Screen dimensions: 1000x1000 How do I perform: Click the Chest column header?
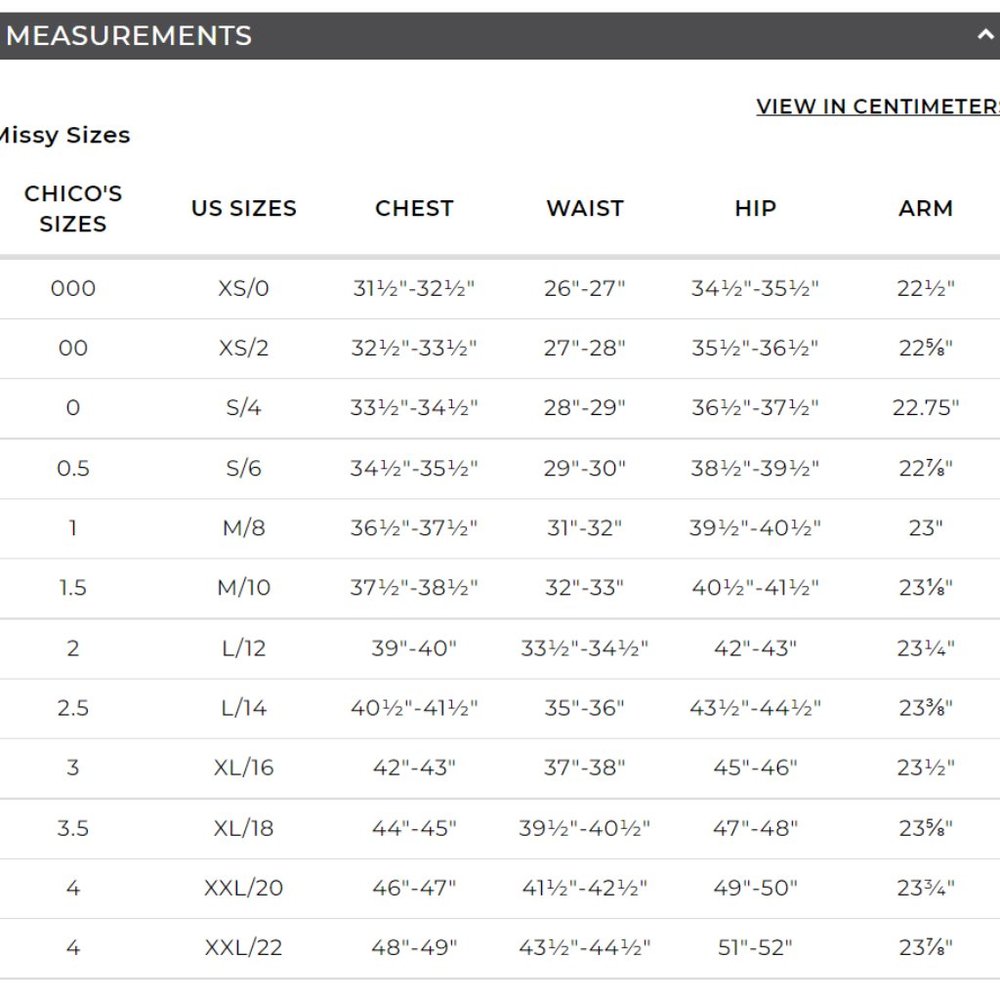[414, 208]
